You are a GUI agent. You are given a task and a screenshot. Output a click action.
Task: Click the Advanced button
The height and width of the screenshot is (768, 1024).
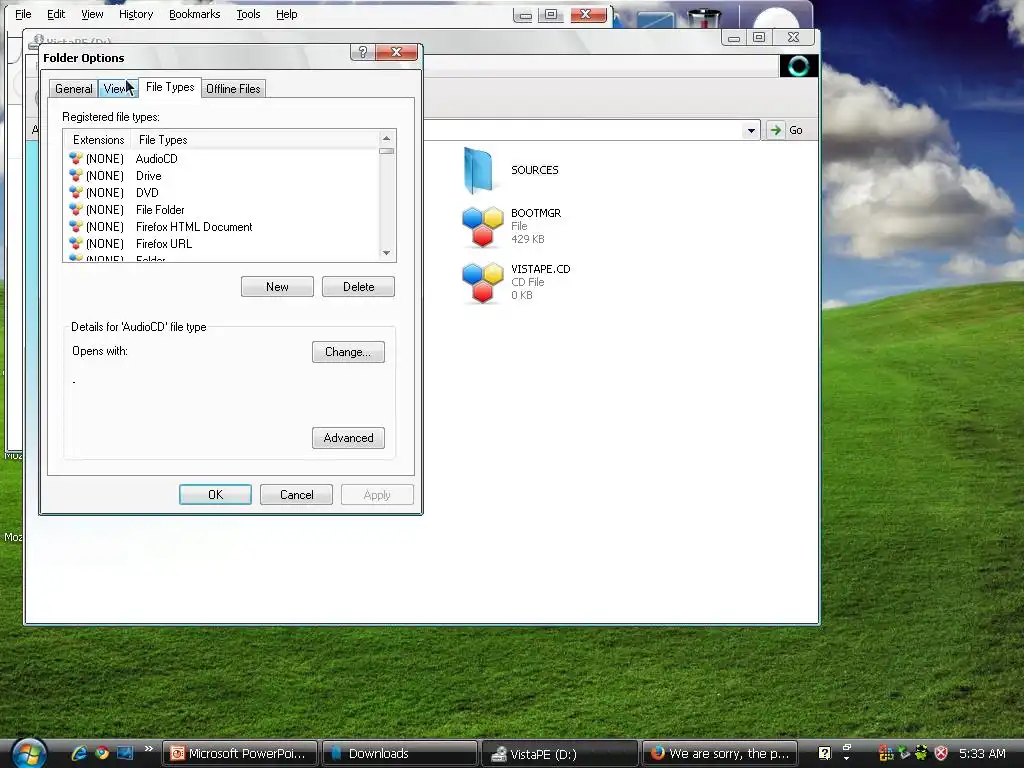click(x=348, y=438)
